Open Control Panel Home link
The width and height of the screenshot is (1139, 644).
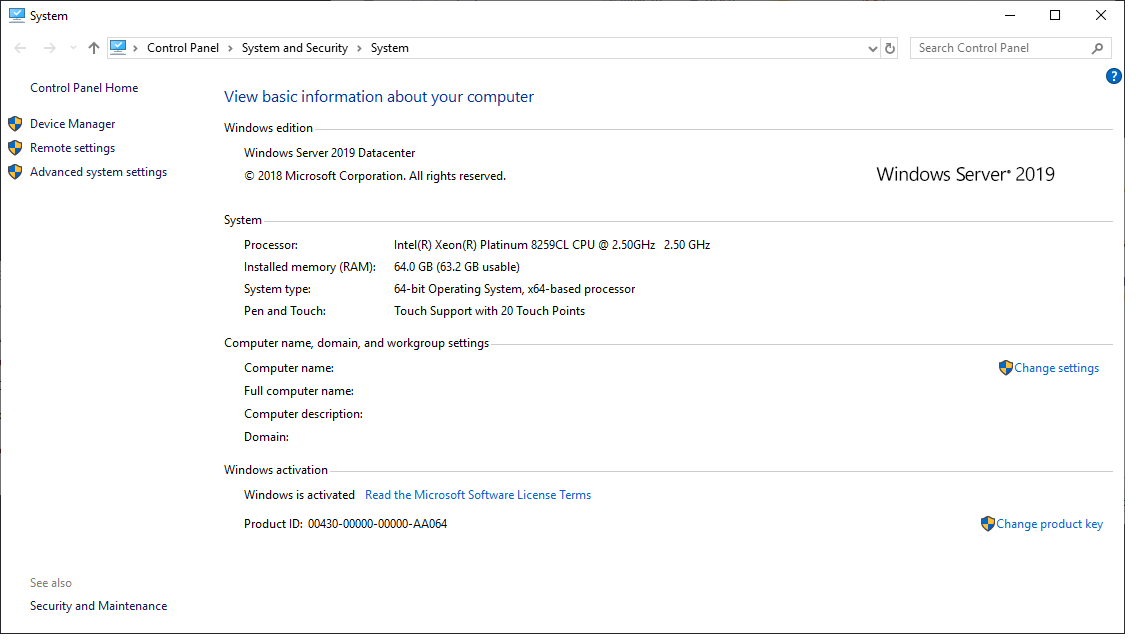click(x=84, y=88)
